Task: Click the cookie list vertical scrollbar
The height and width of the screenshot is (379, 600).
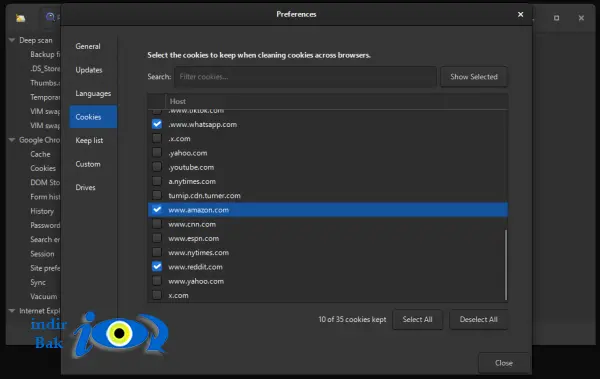Action: [506, 265]
